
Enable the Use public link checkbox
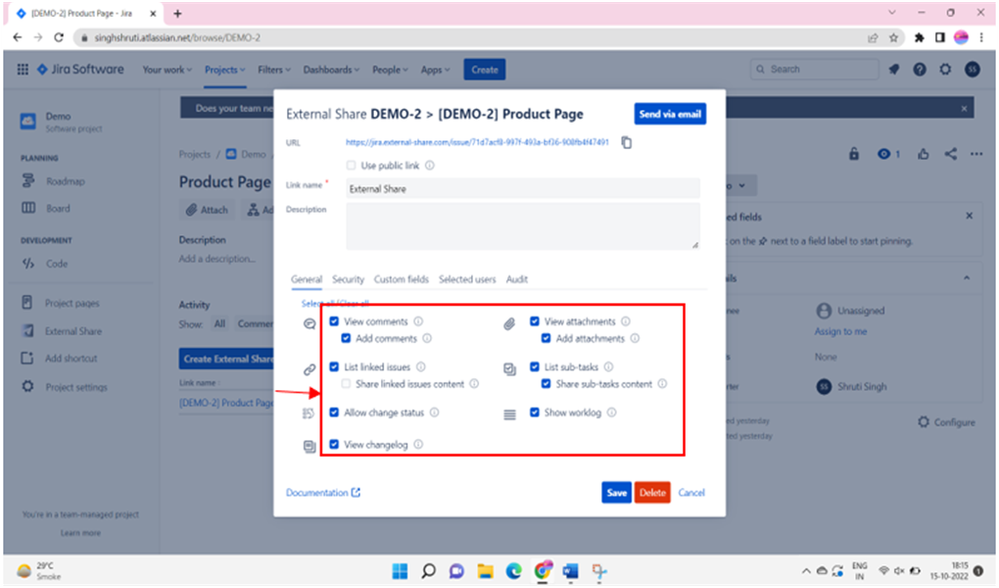[x=351, y=166]
